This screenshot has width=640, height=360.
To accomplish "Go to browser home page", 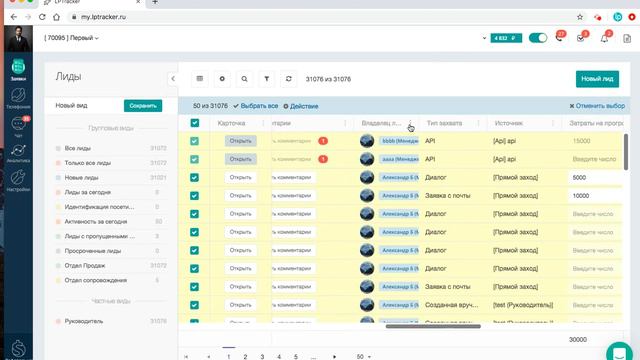I will [x=56, y=17].
